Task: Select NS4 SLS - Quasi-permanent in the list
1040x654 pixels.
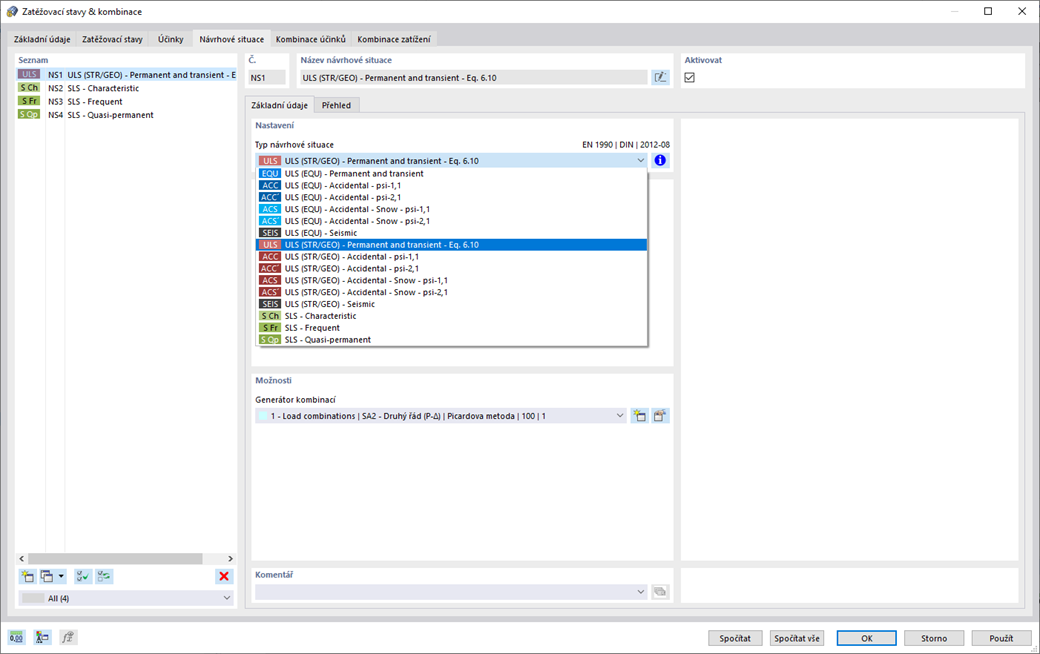Action: pyautogui.click(x=127, y=115)
